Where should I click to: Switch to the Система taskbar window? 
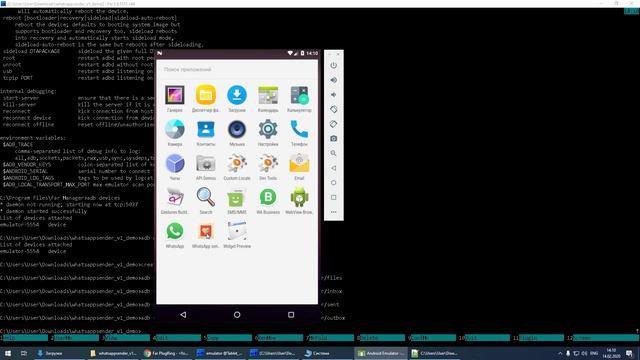click(326, 353)
